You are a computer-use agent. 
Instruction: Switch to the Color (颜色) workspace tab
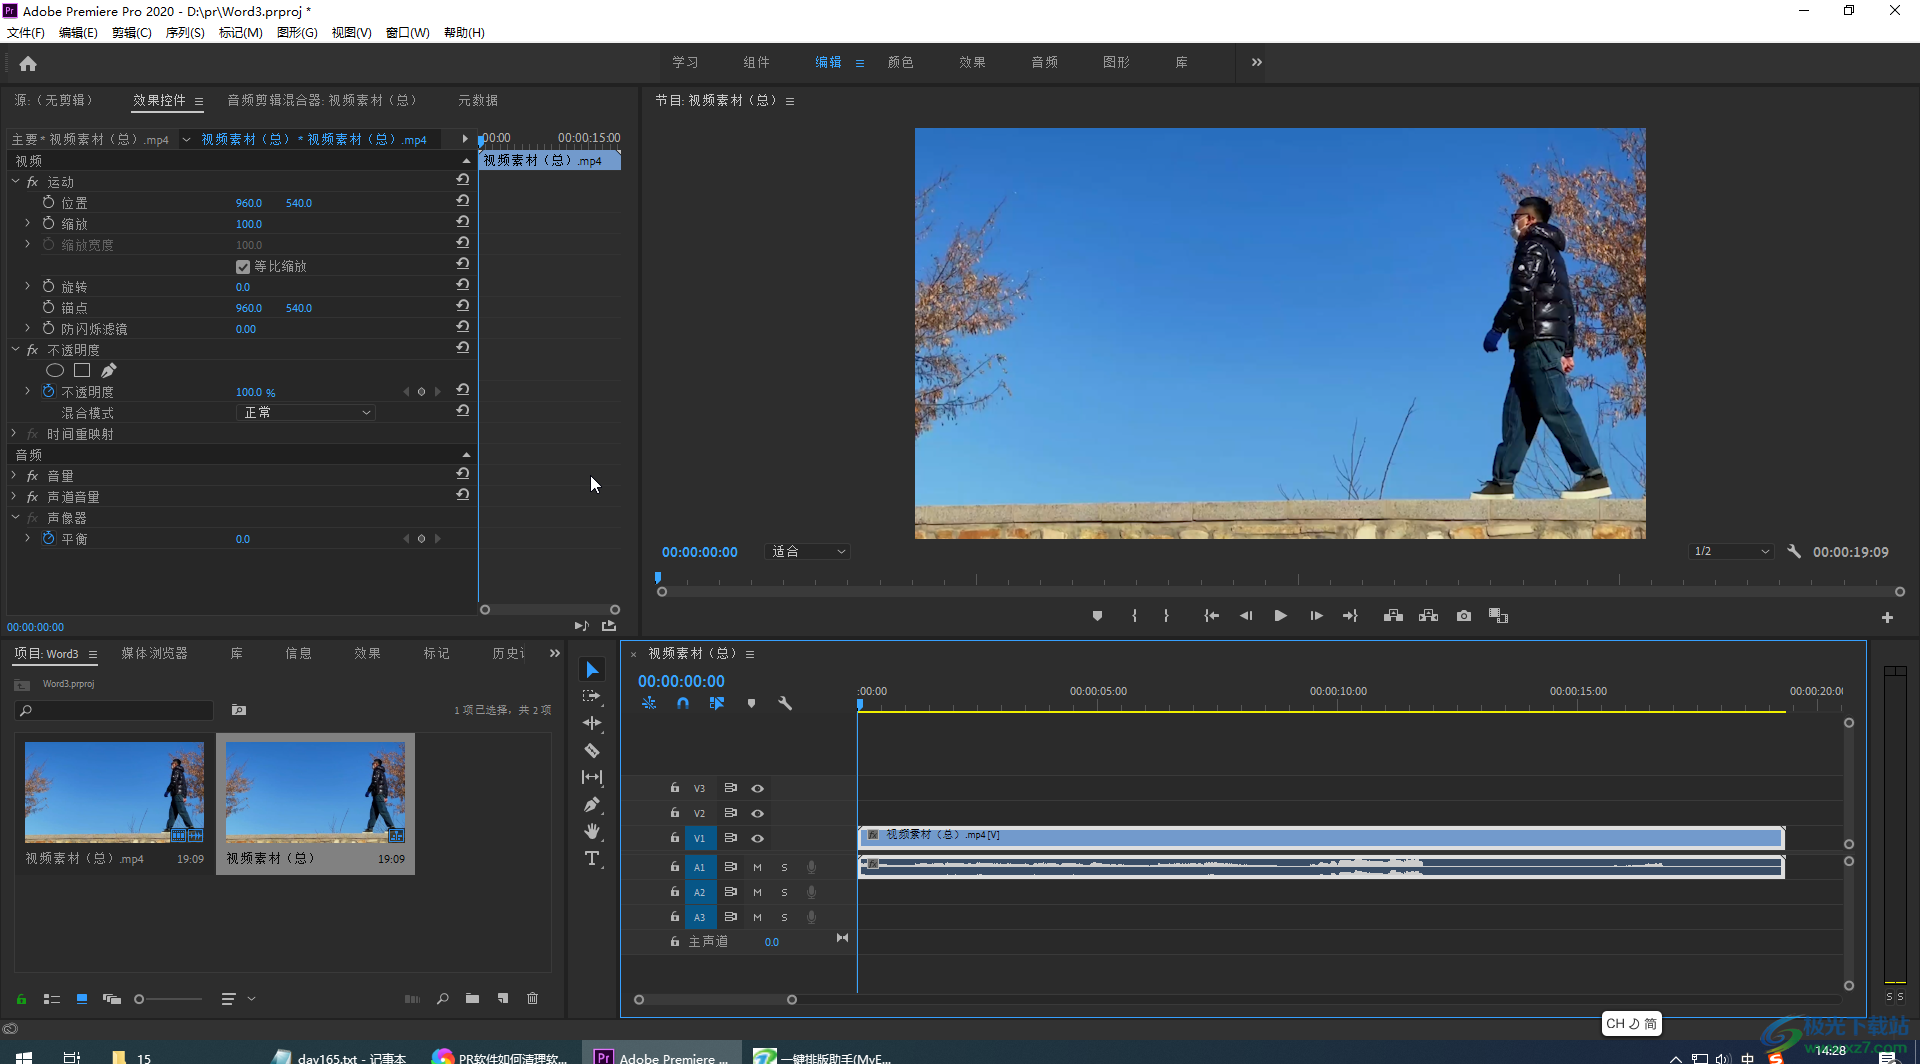tap(900, 62)
